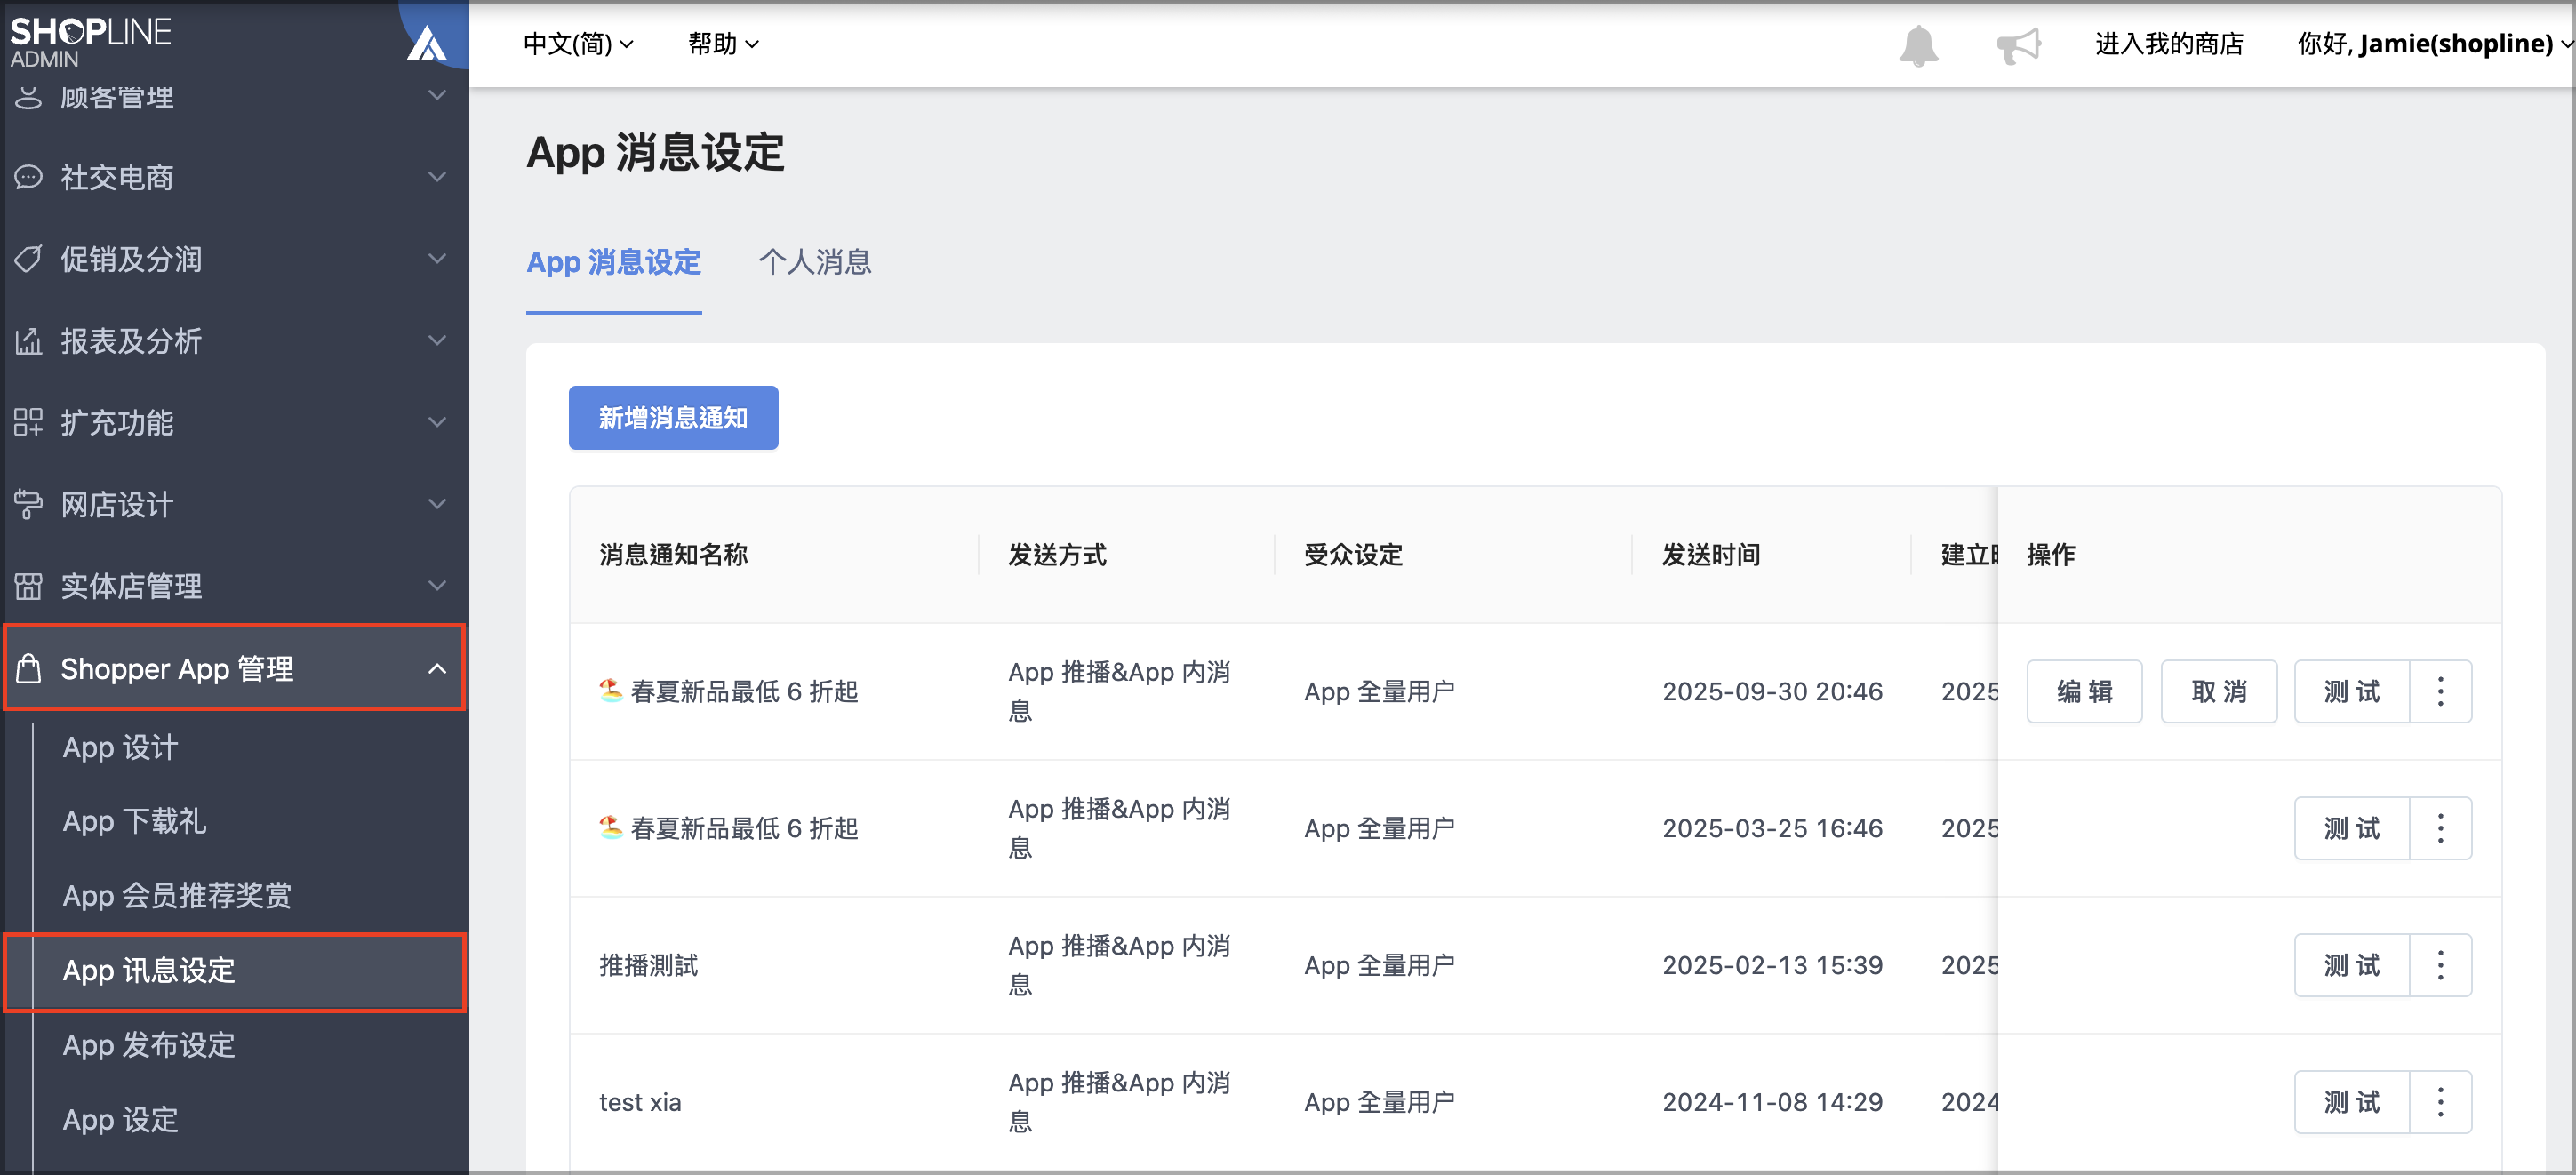The image size is (2576, 1175).
Task: Click the 2024-11-08 14:29 send time
Action: [x=1772, y=1102]
